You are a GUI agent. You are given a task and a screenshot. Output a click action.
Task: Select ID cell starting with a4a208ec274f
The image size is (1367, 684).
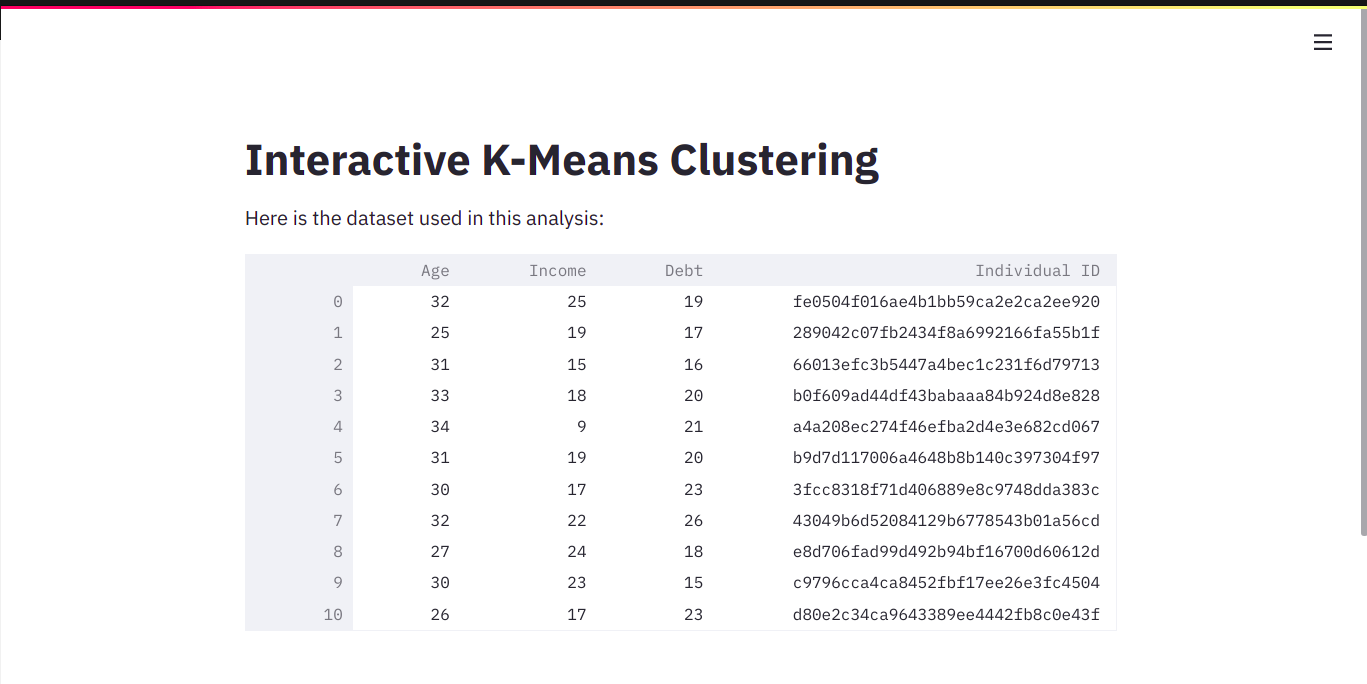coord(914,427)
